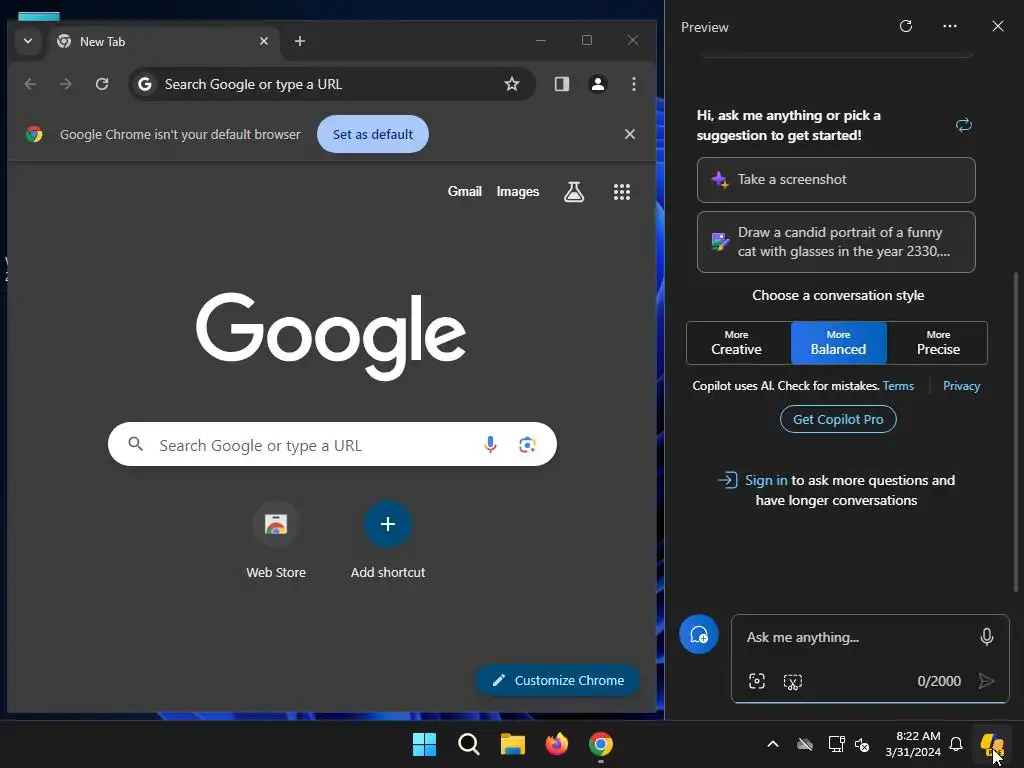This screenshot has width=1024, height=768.
Task: Go forward in Chrome
Action: tap(66, 84)
